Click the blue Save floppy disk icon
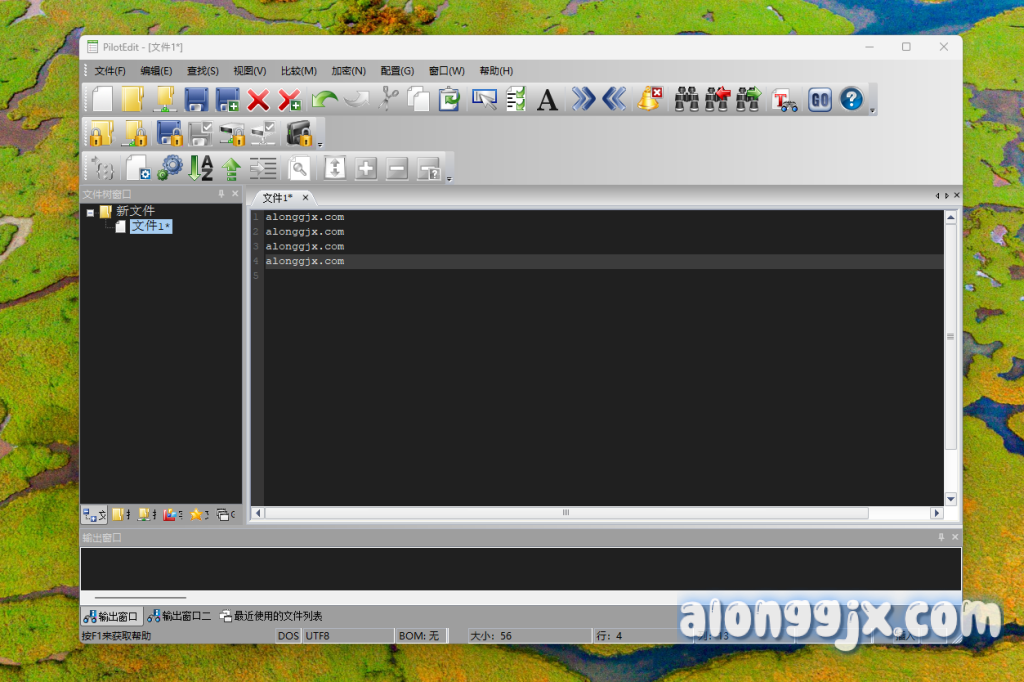This screenshot has height=682, width=1024. [196, 99]
